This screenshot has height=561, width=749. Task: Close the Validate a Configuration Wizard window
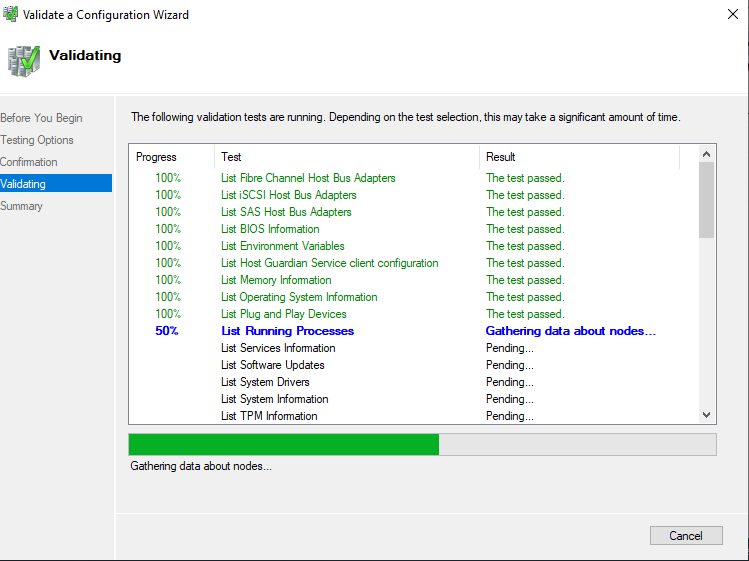[x=726, y=14]
